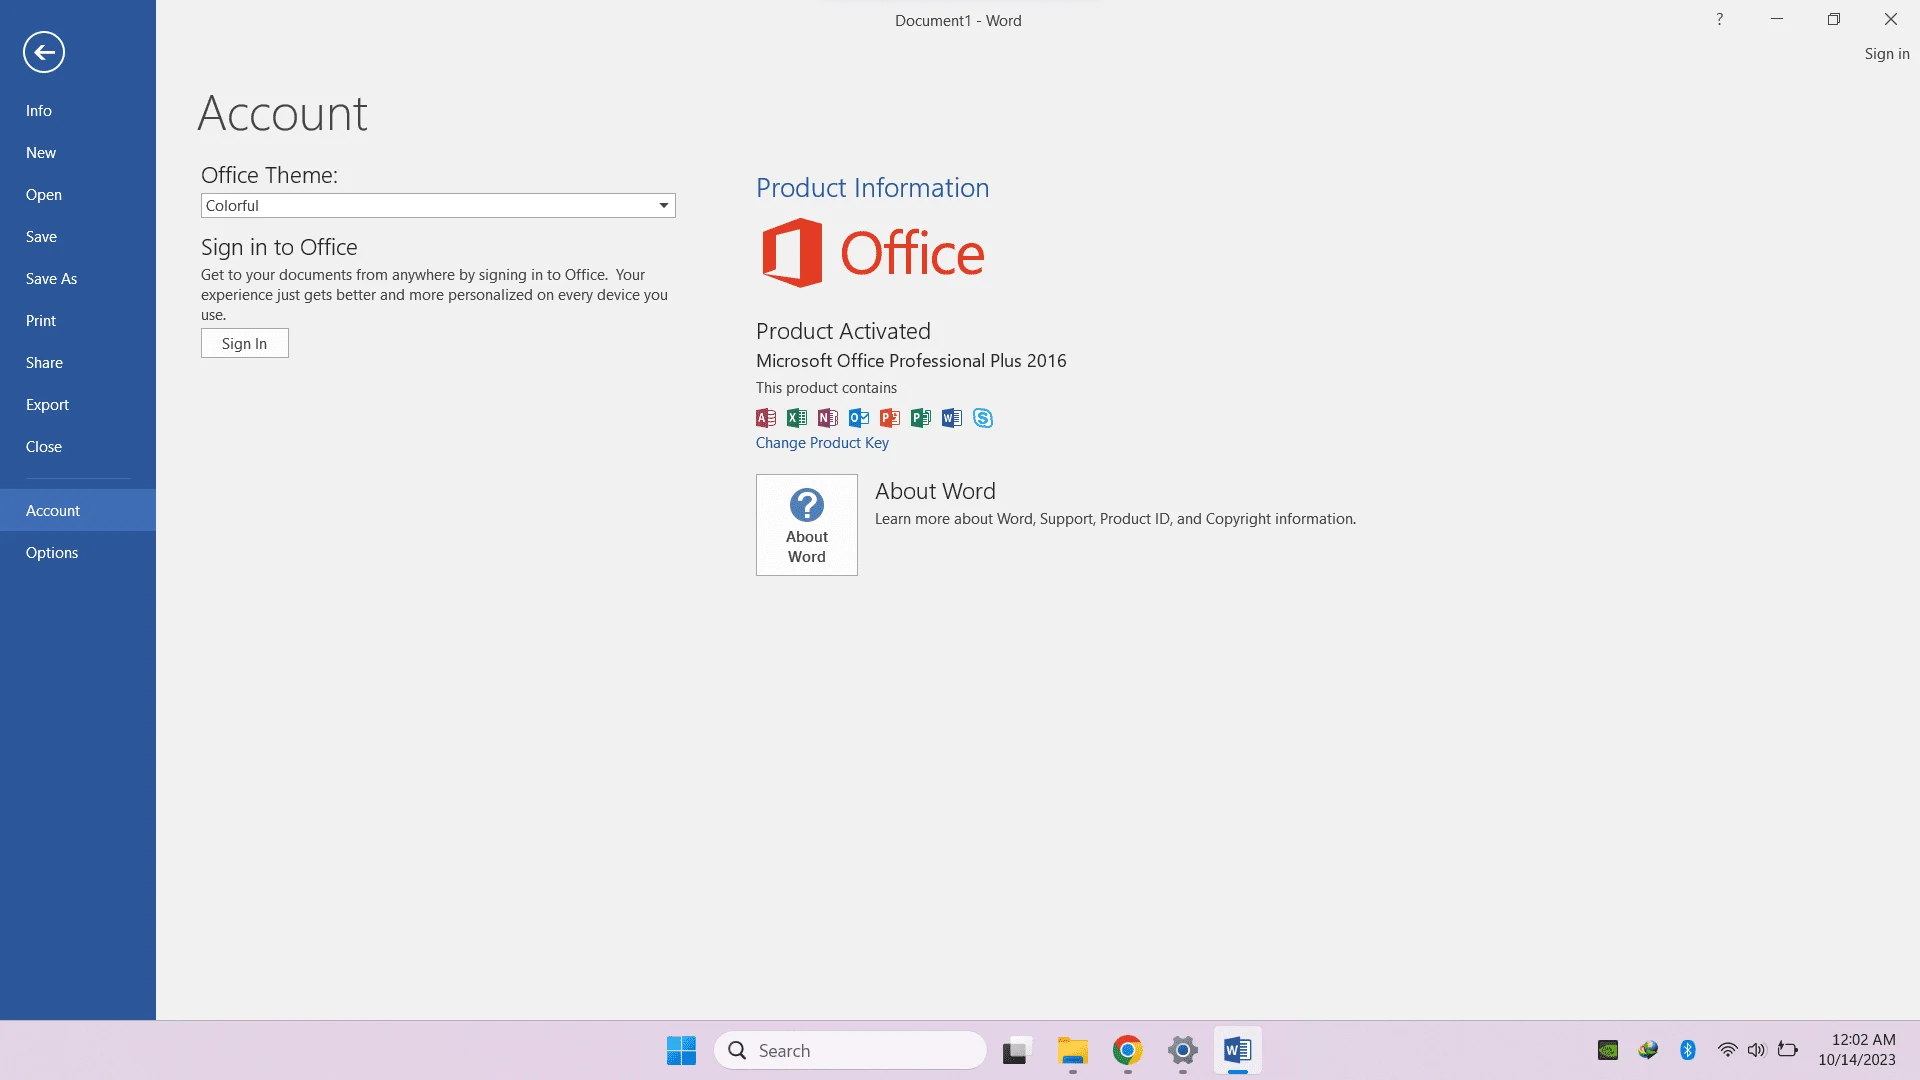This screenshot has width=1920, height=1080.
Task: Click the battery tray icon
Action: (x=1788, y=1050)
